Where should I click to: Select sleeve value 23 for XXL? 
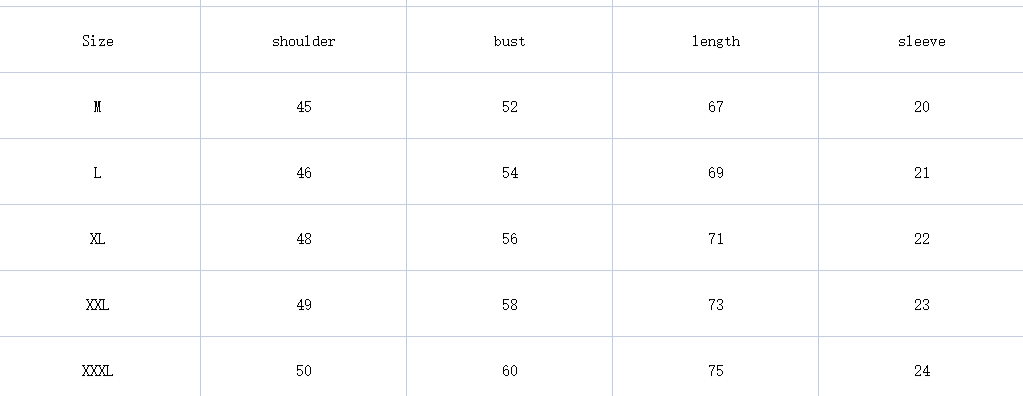pos(922,305)
